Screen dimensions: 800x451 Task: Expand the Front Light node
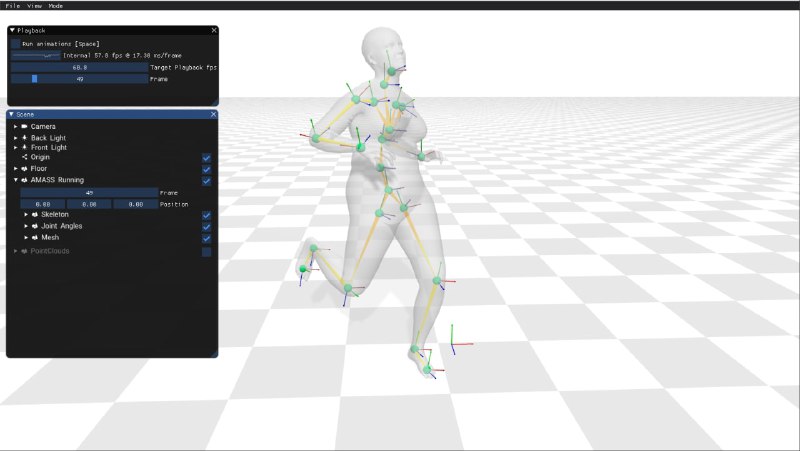coord(16,147)
